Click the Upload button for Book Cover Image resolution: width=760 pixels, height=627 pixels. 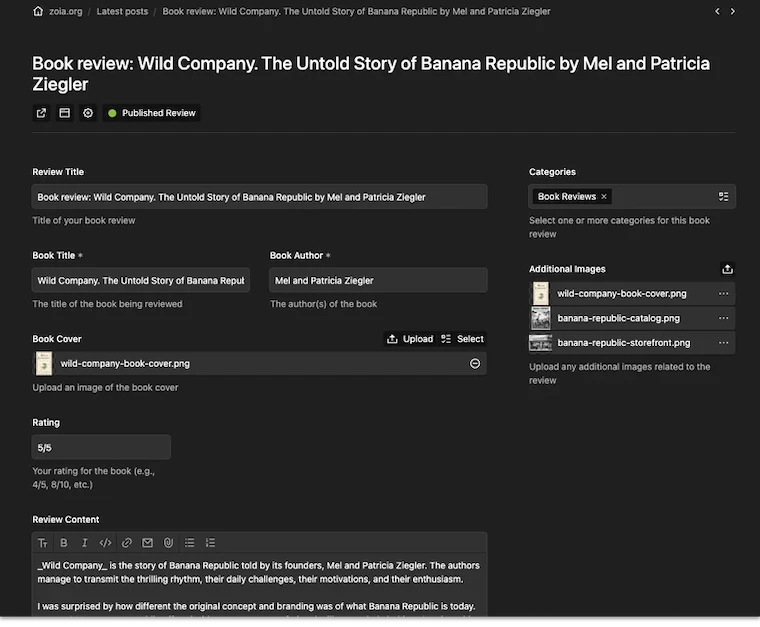410,339
